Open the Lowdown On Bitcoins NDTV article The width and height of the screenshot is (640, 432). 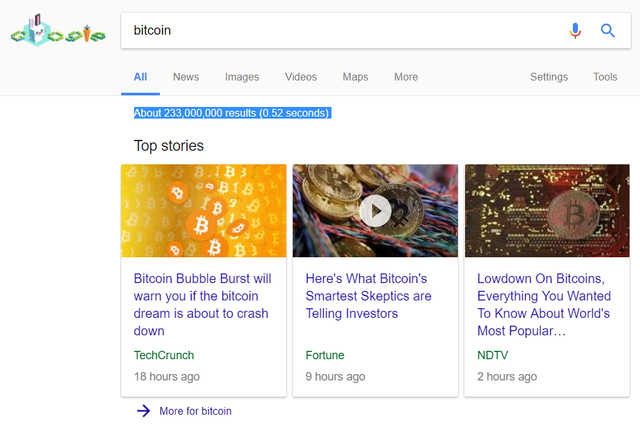tap(544, 305)
